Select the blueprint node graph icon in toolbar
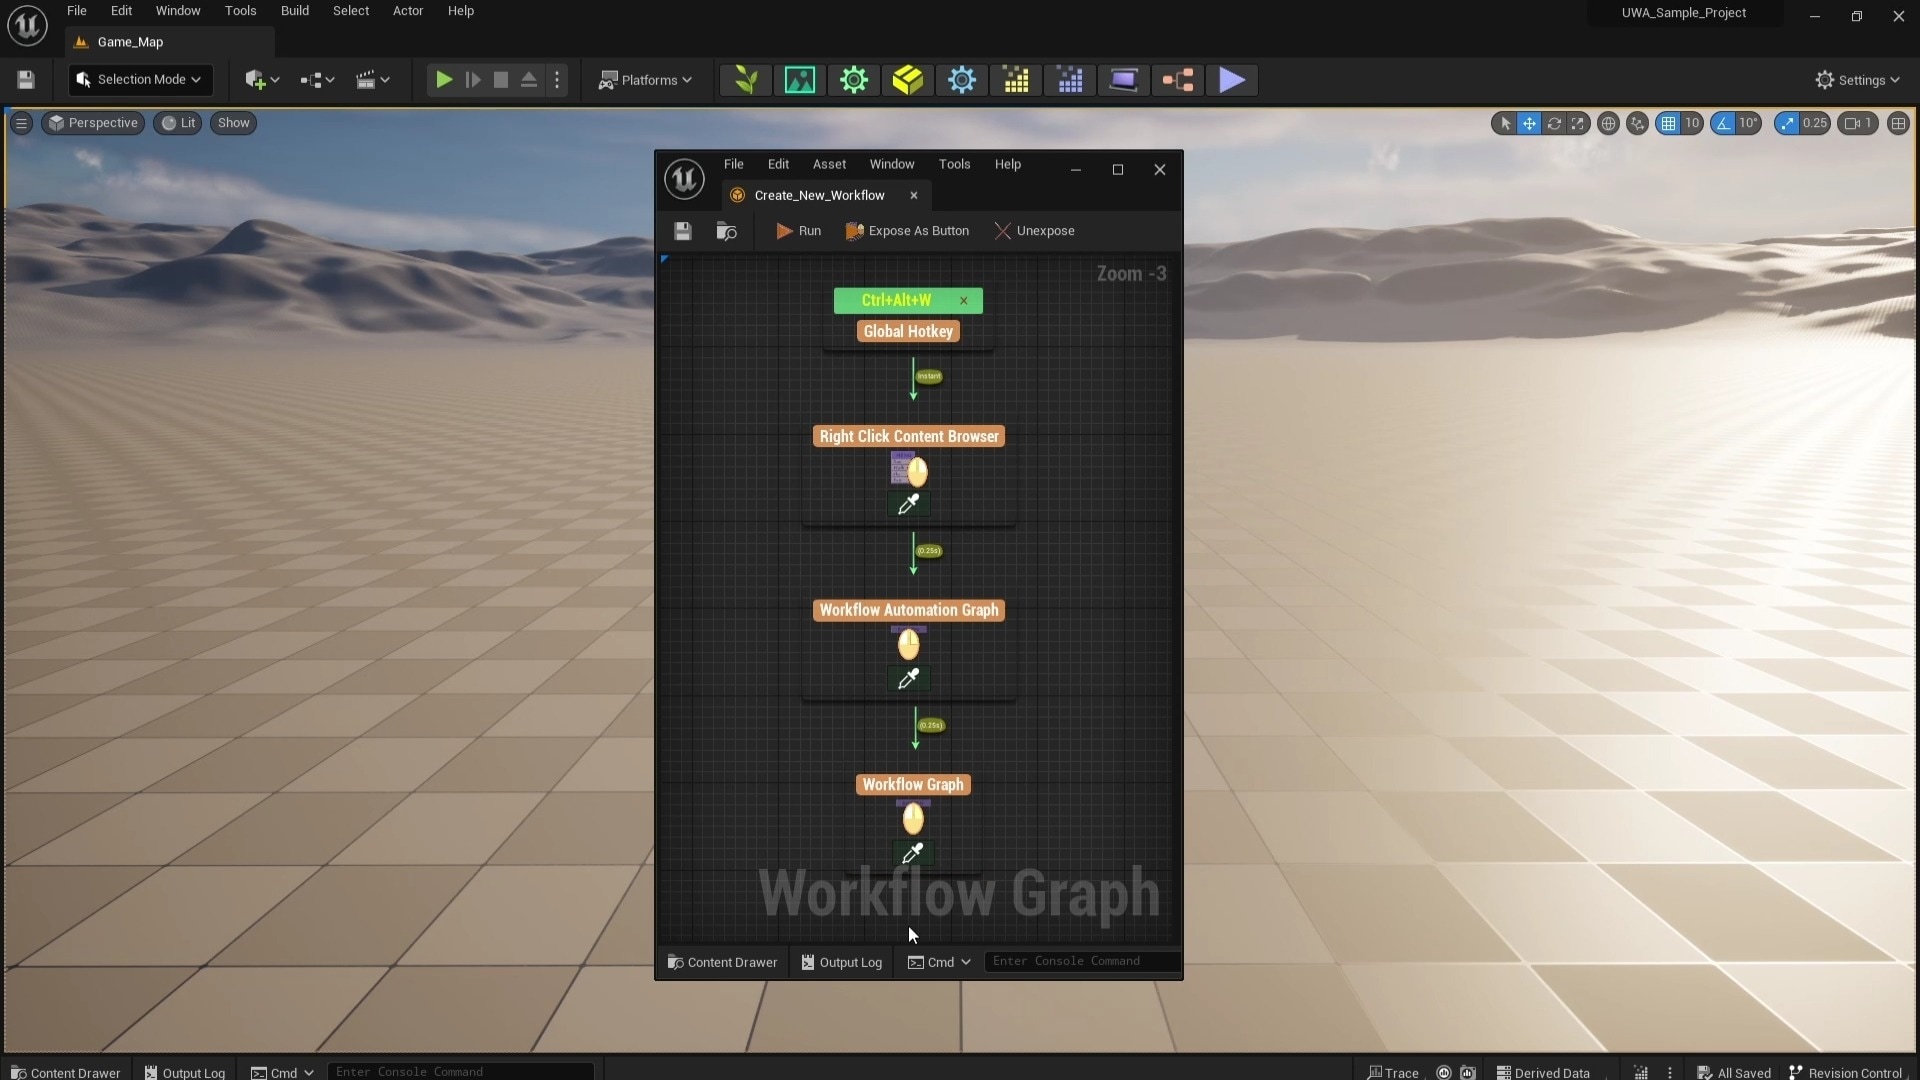Image resolution: width=1920 pixels, height=1080 pixels. pyautogui.click(x=1177, y=80)
